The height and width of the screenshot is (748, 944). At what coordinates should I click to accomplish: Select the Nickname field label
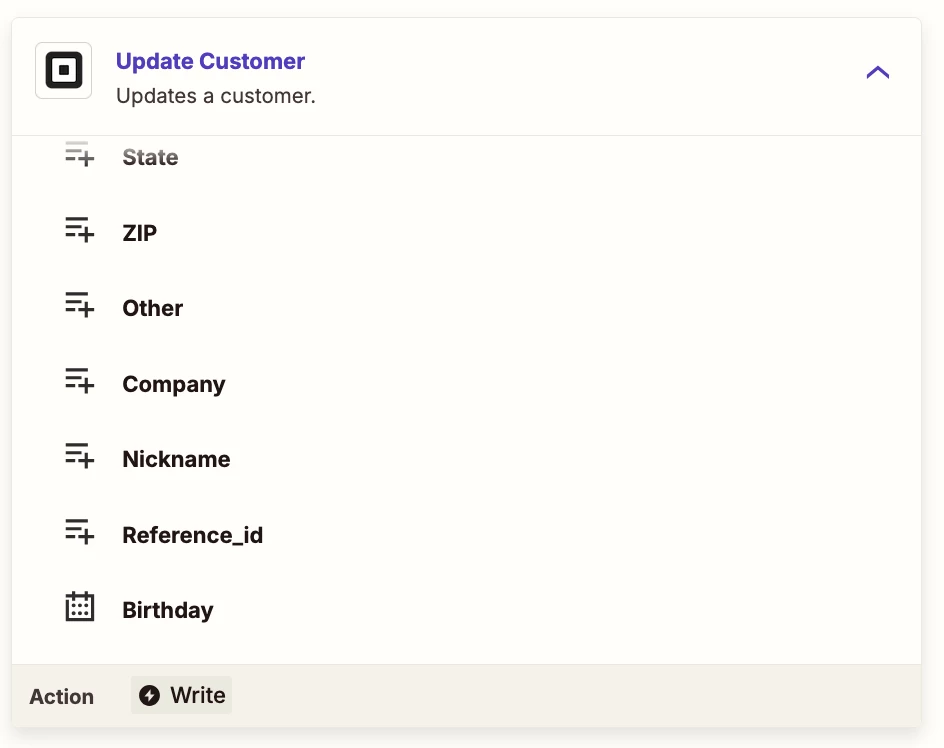(x=176, y=459)
